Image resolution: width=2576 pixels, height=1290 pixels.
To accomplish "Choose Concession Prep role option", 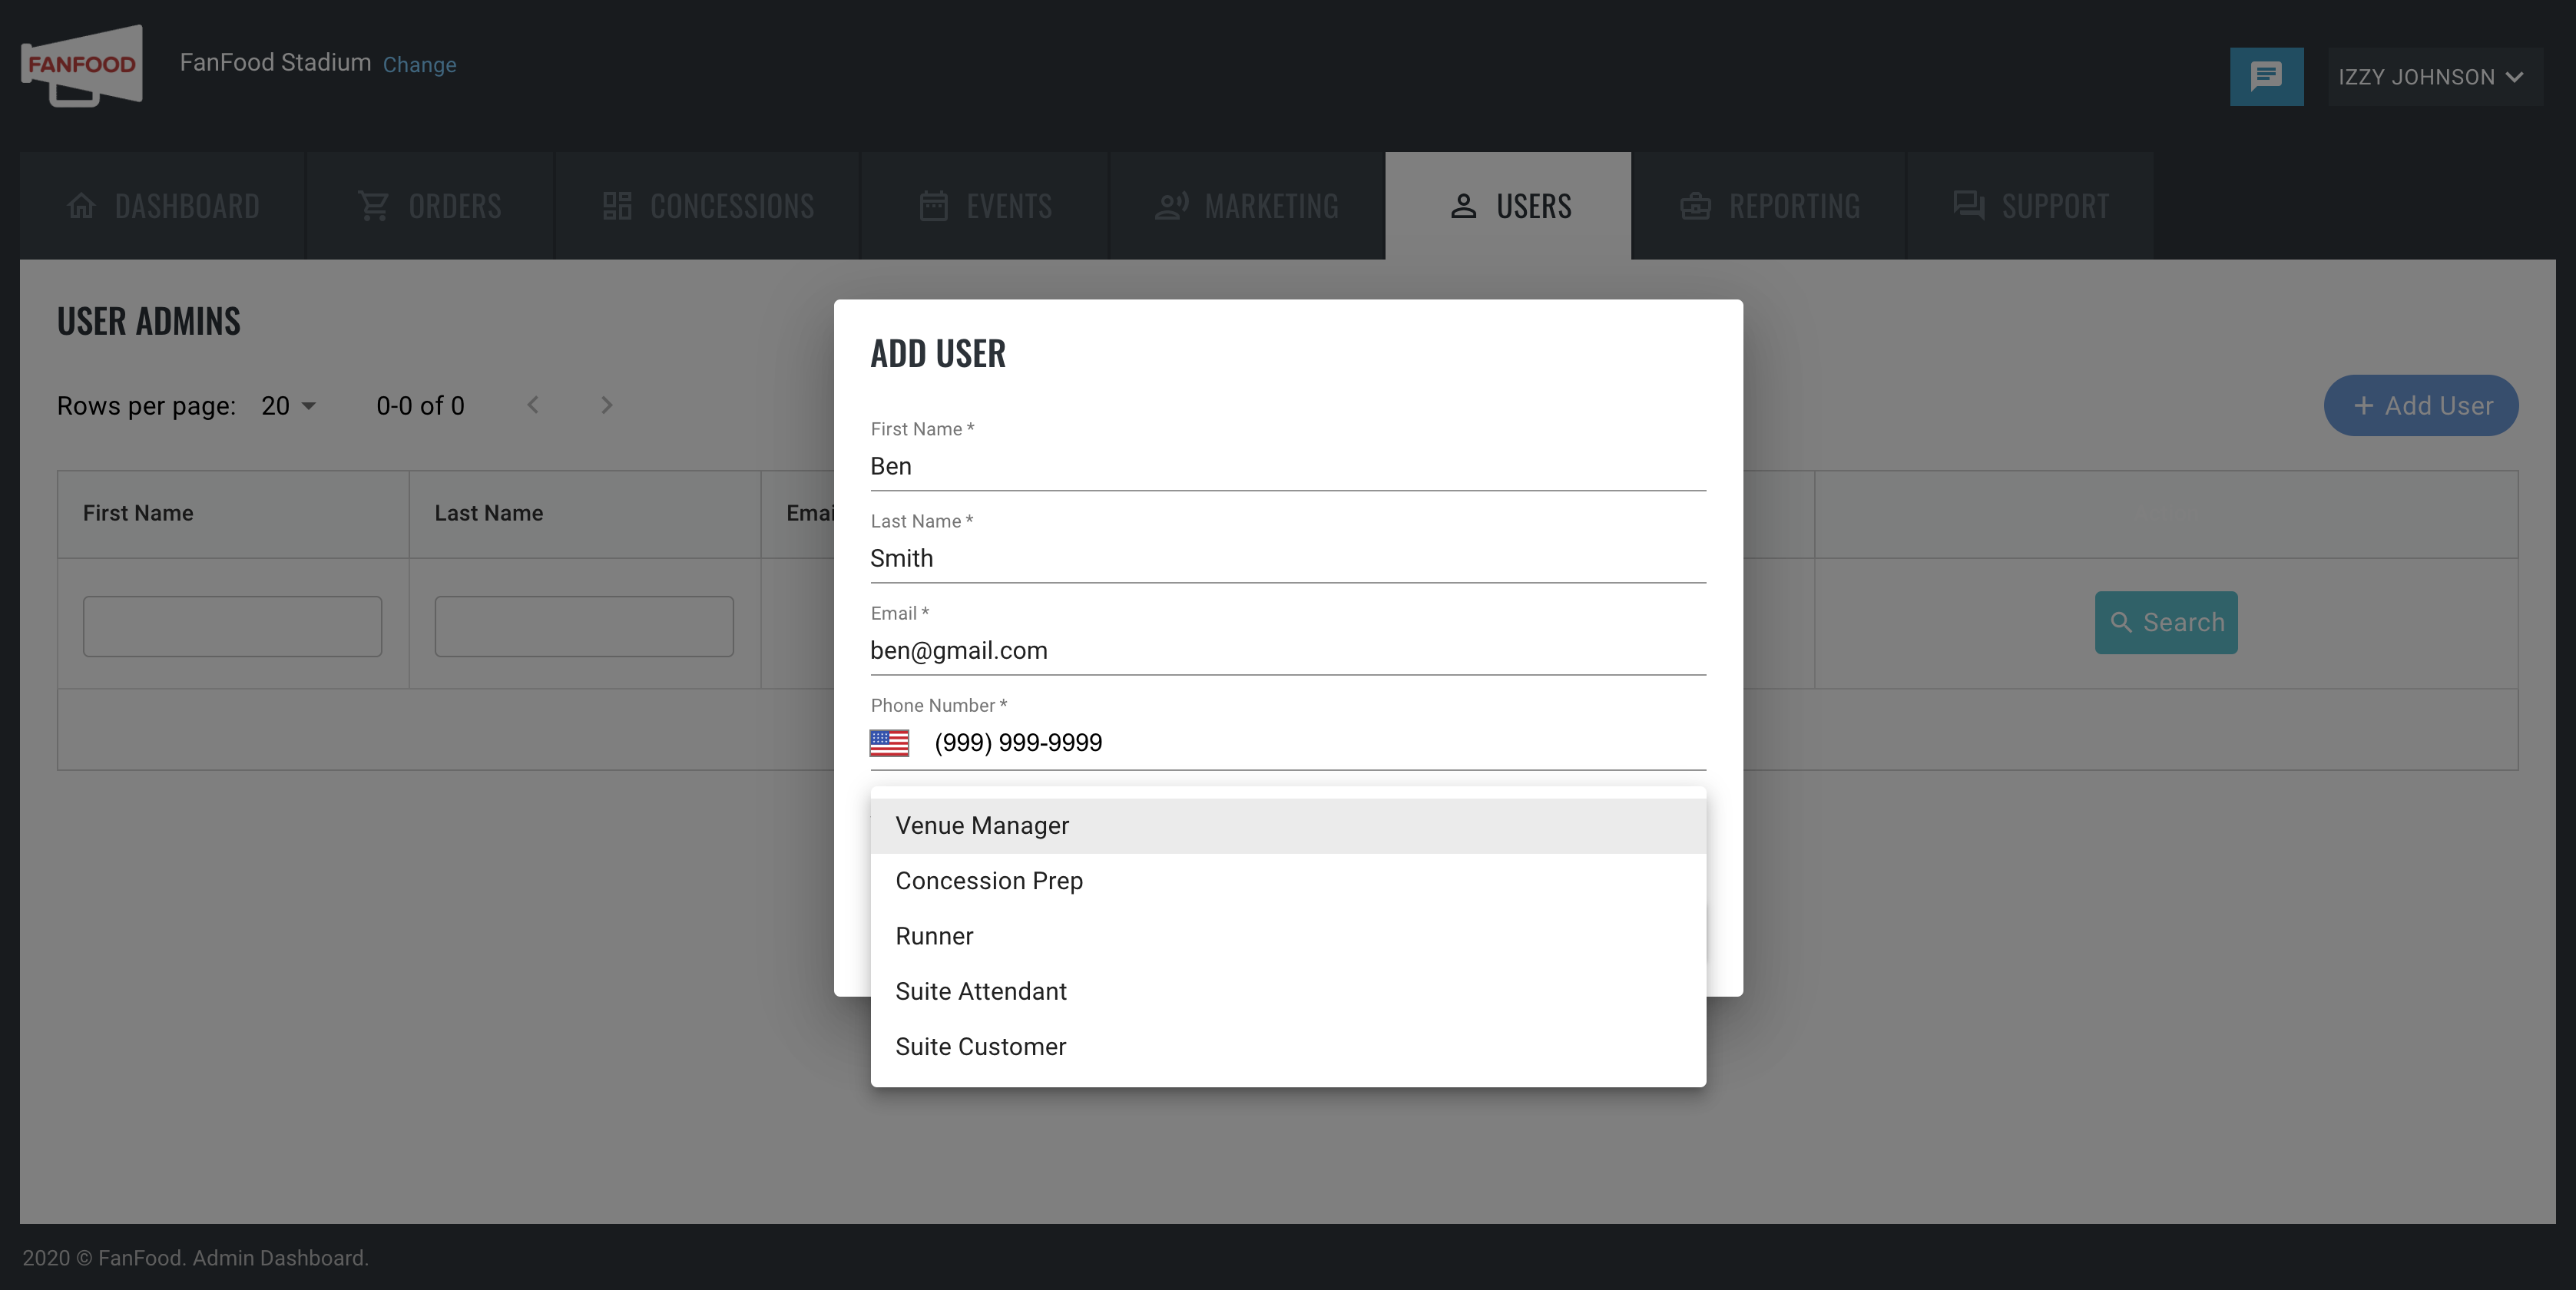I will coord(1288,881).
